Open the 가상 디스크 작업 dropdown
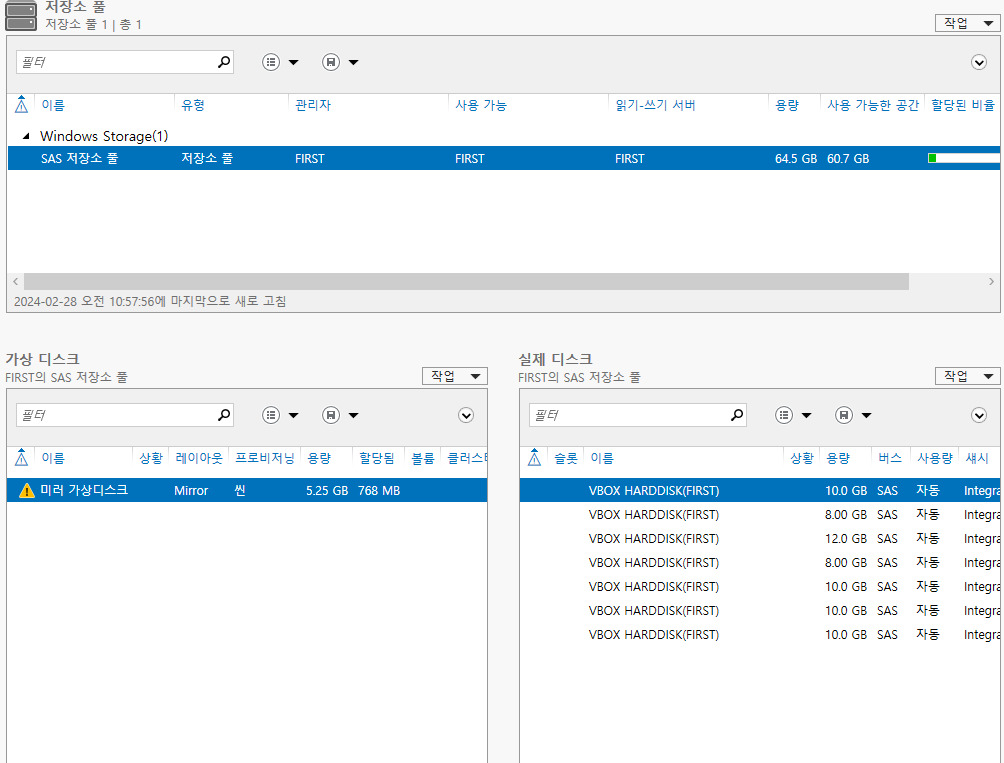Image resolution: width=1004 pixels, height=763 pixels. click(x=455, y=376)
